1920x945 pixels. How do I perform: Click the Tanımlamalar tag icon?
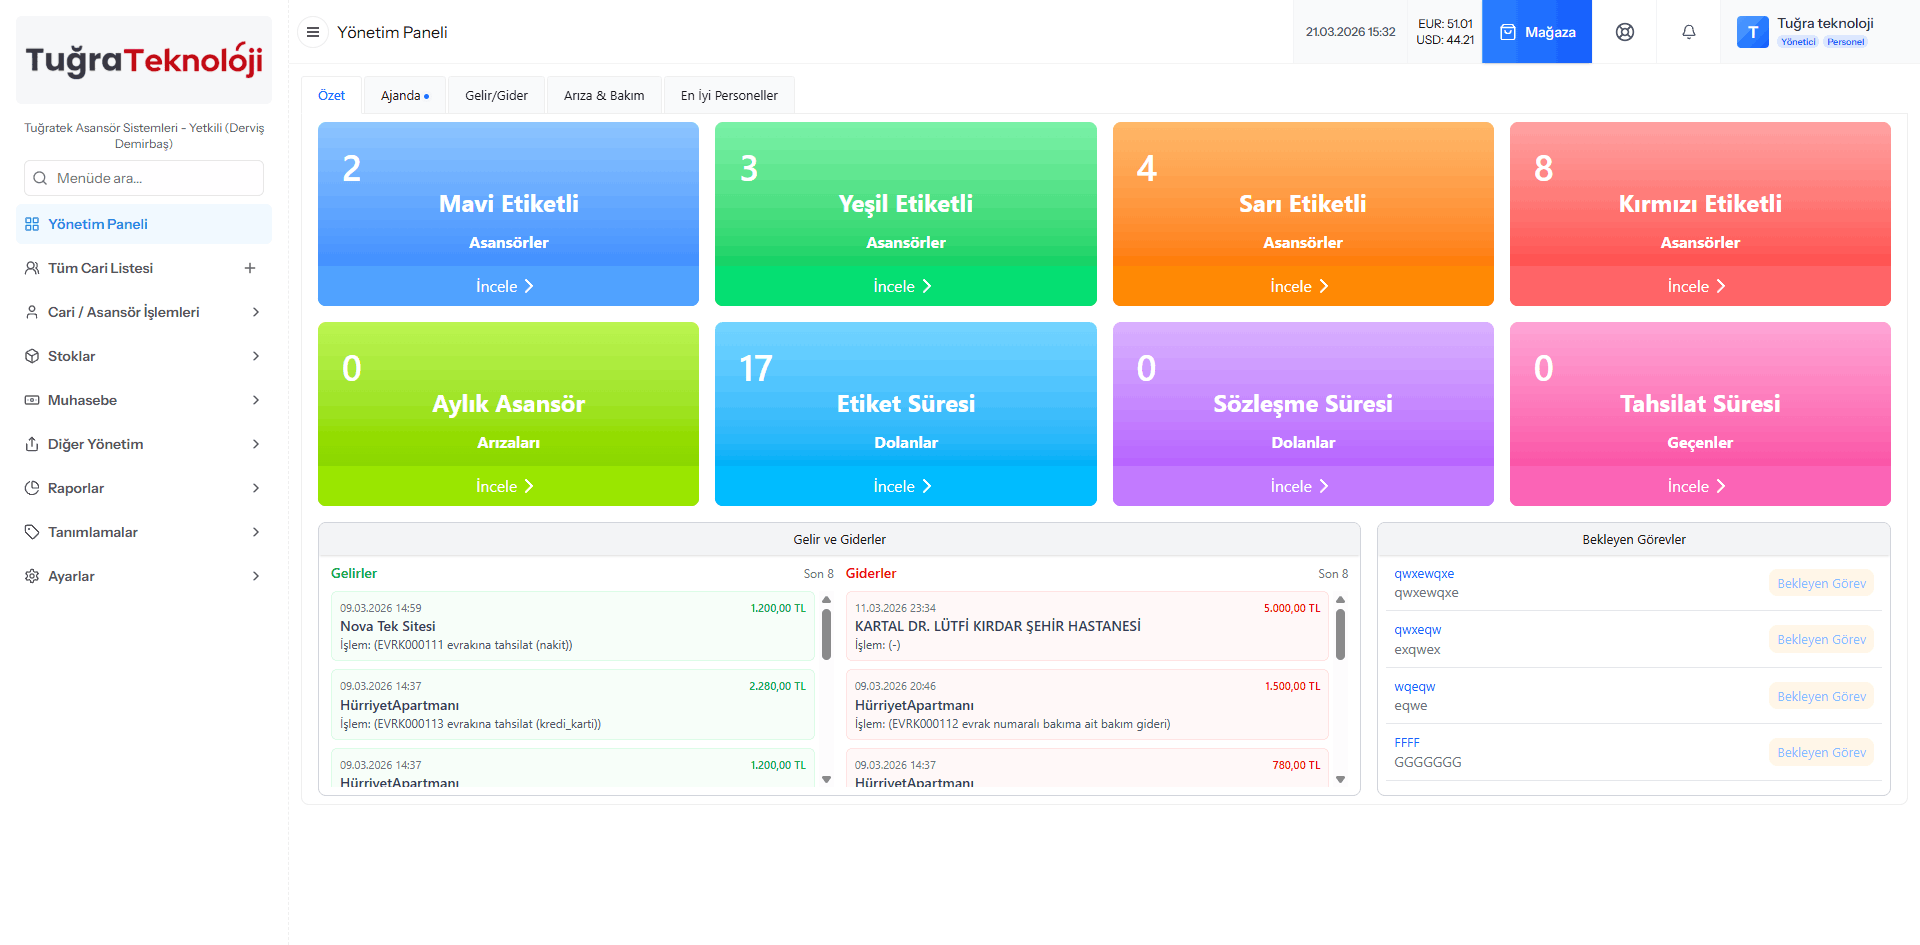click(32, 532)
